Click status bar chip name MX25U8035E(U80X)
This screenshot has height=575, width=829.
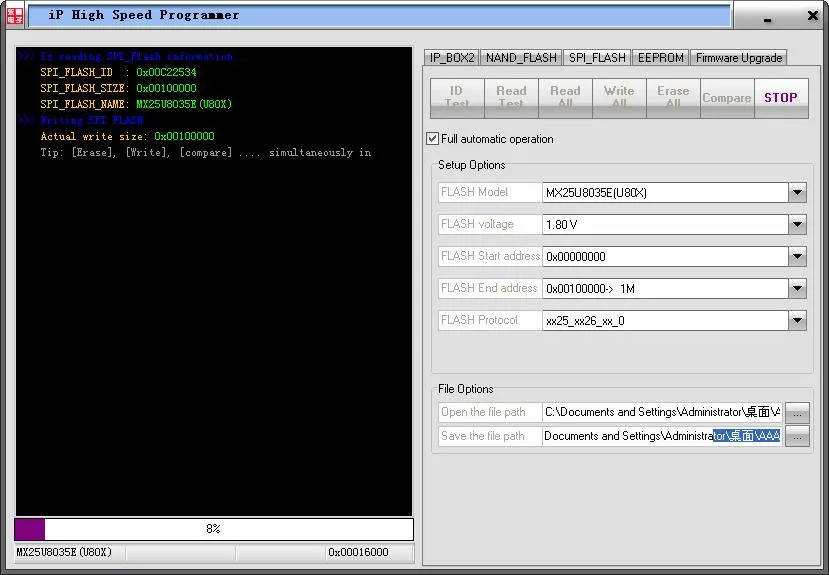click(64, 552)
